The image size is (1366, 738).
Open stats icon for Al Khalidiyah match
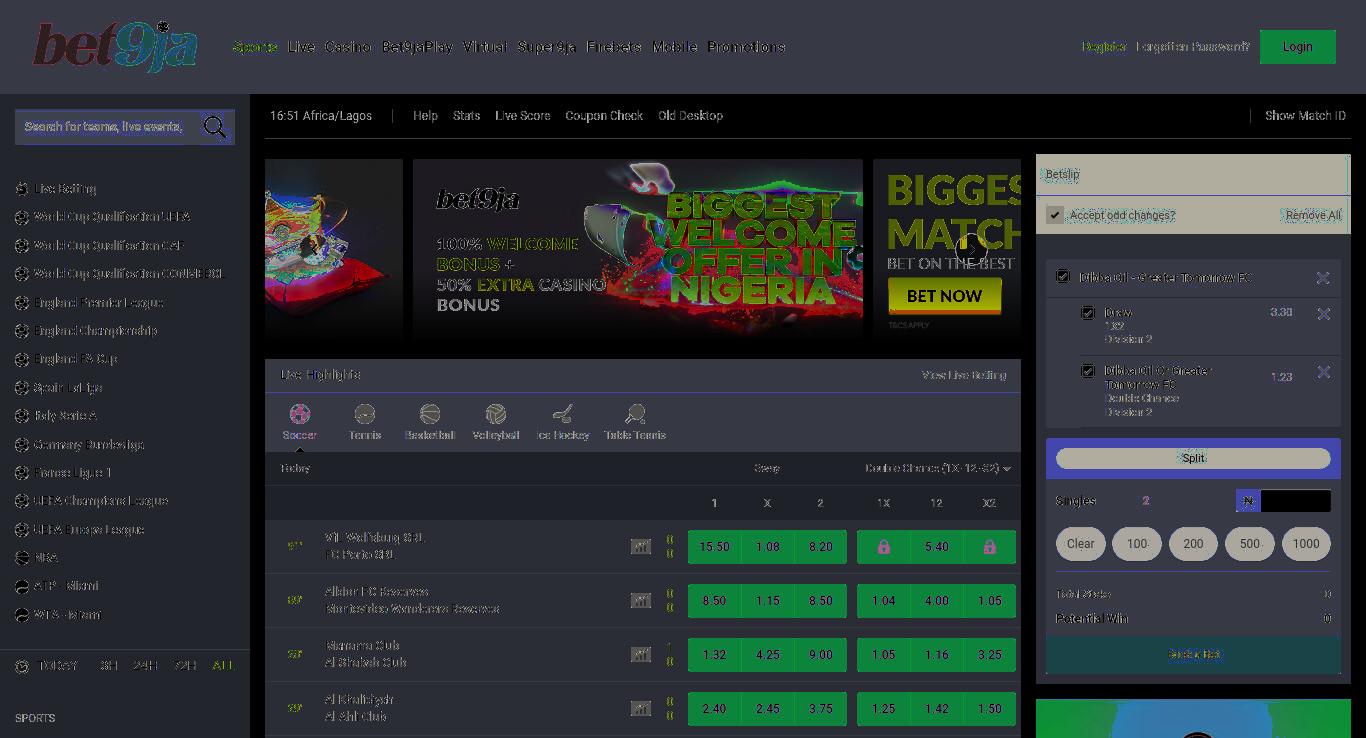641,708
